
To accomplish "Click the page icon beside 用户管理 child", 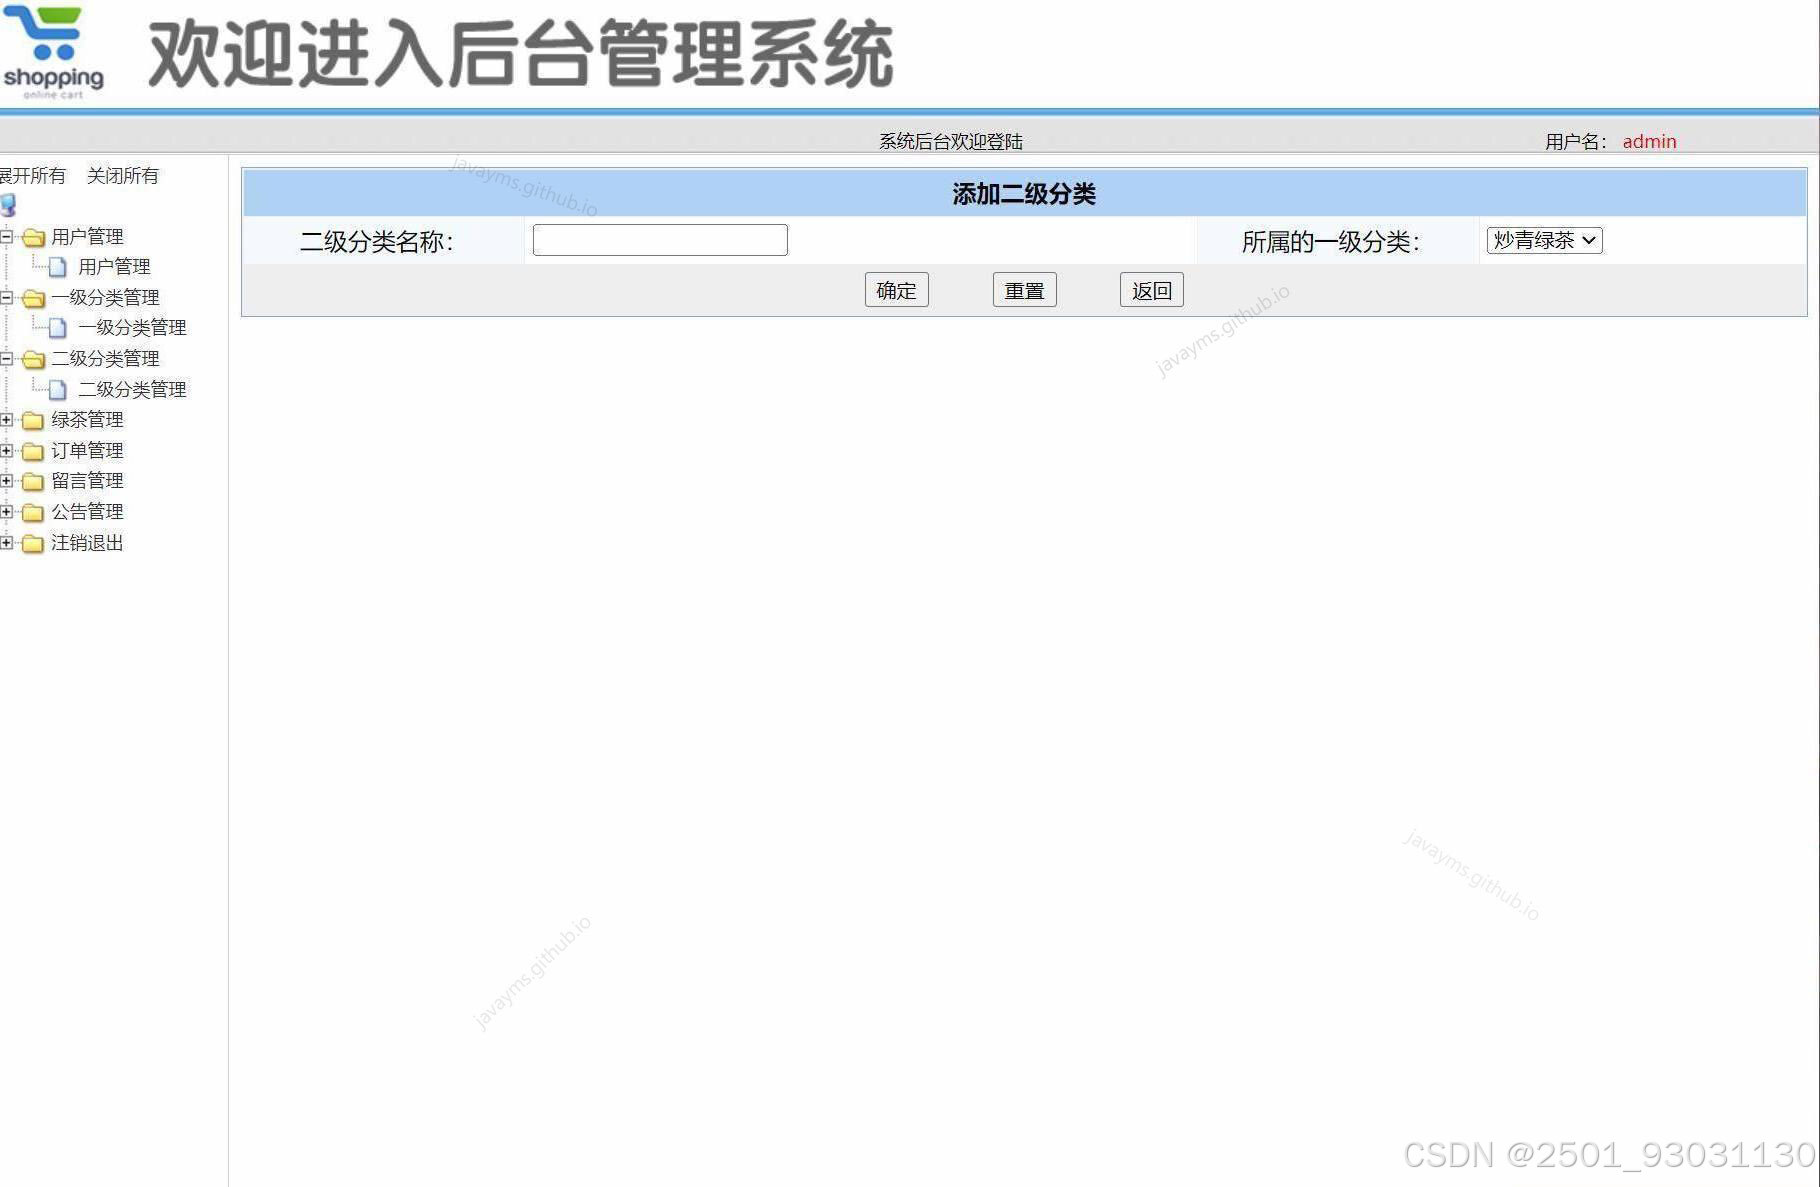I will point(59,267).
